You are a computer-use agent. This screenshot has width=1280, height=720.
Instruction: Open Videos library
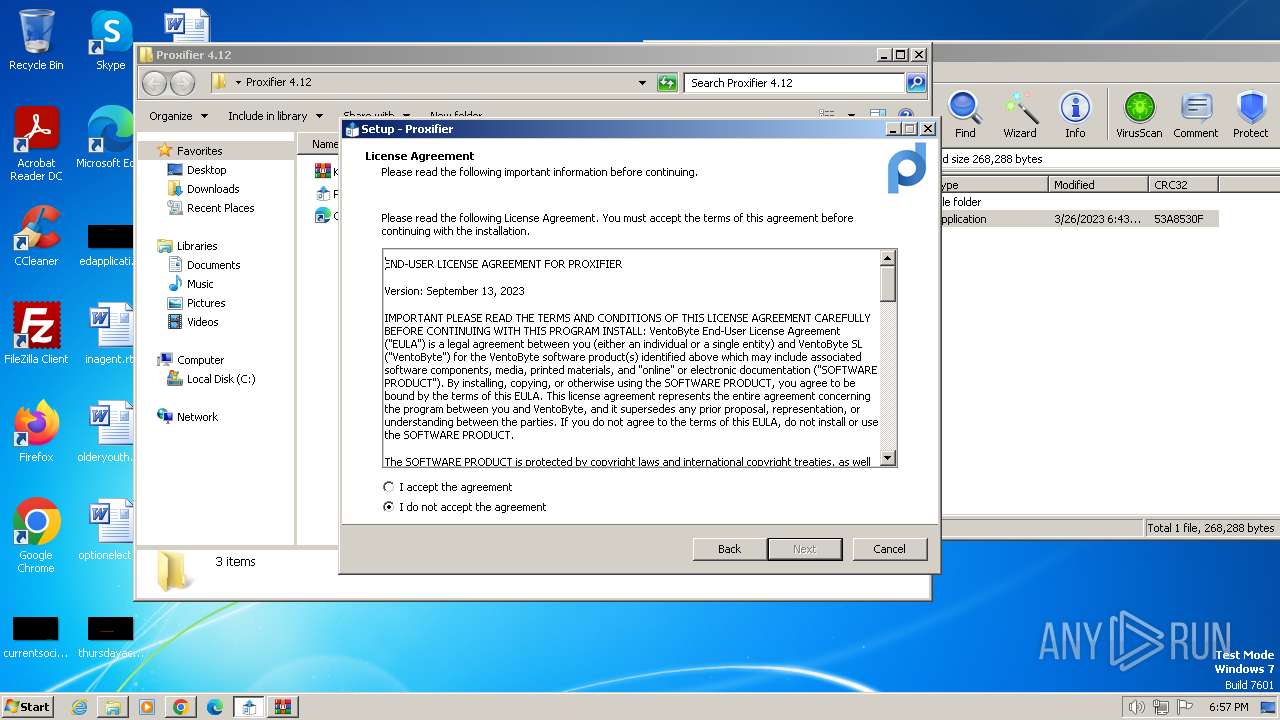[202, 322]
